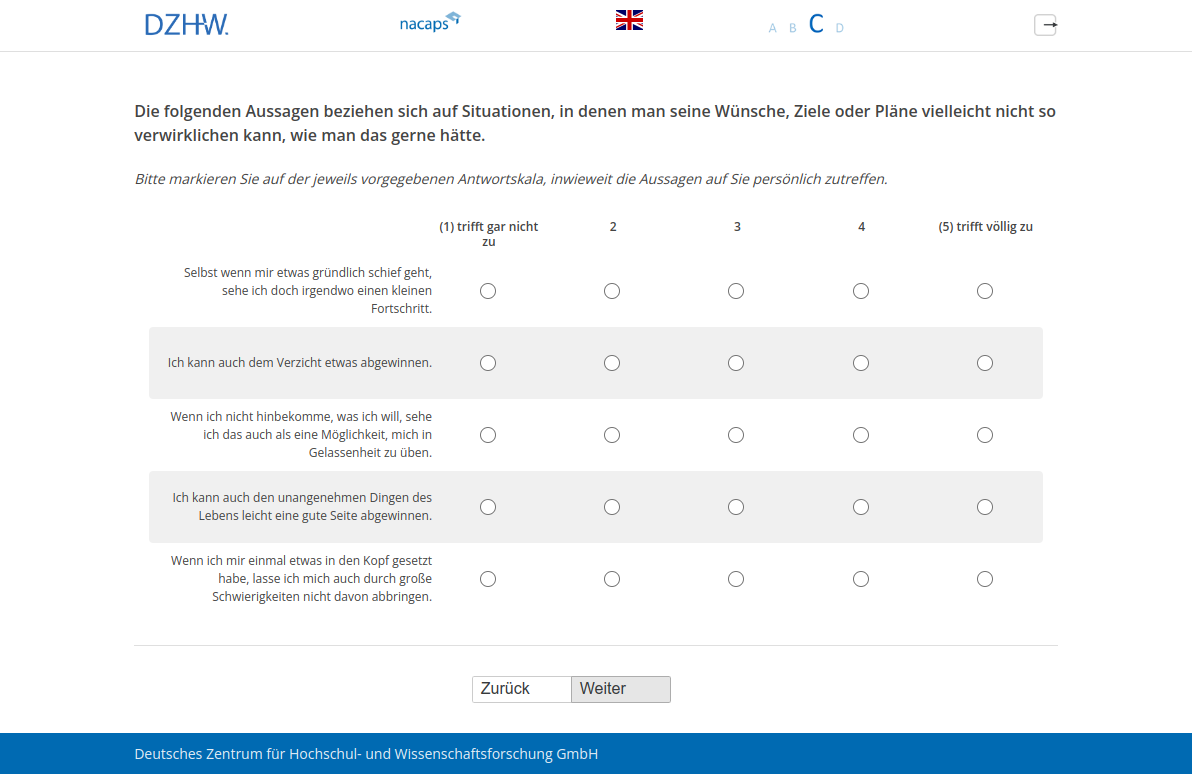Rate 'in den Kopf gesetzt' statement as 2
The height and width of the screenshot is (783, 1192).
(x=612, y=579)
